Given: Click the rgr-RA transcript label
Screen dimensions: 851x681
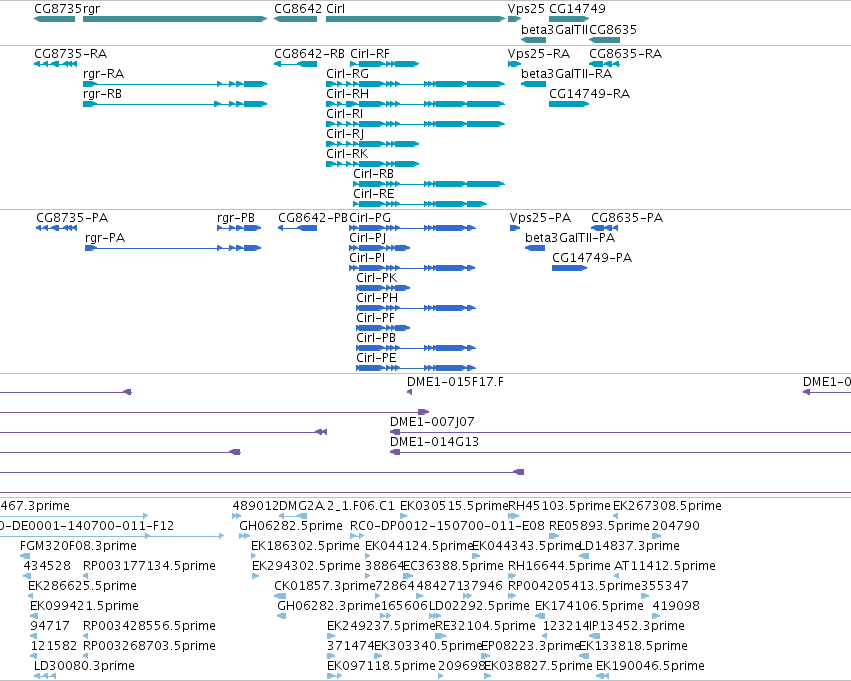Looking at the screenshot, I should click(104, 74).
